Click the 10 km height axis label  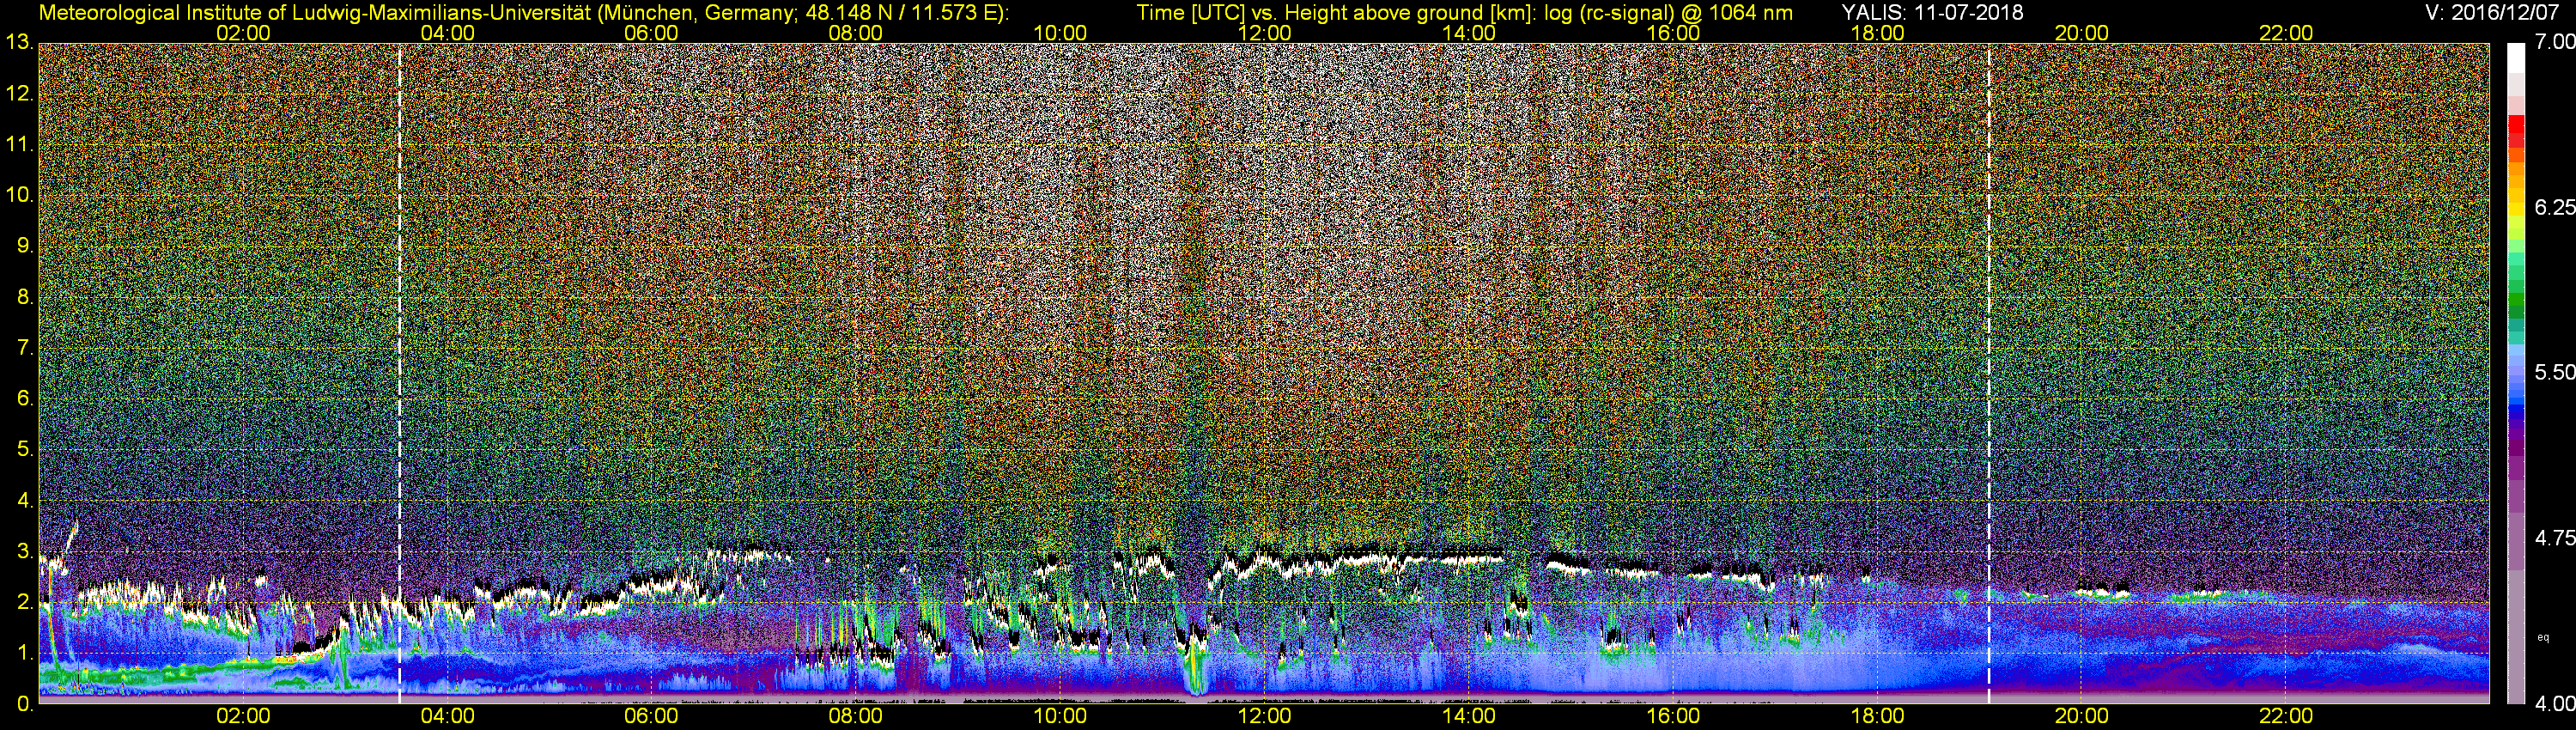(19, 195)
